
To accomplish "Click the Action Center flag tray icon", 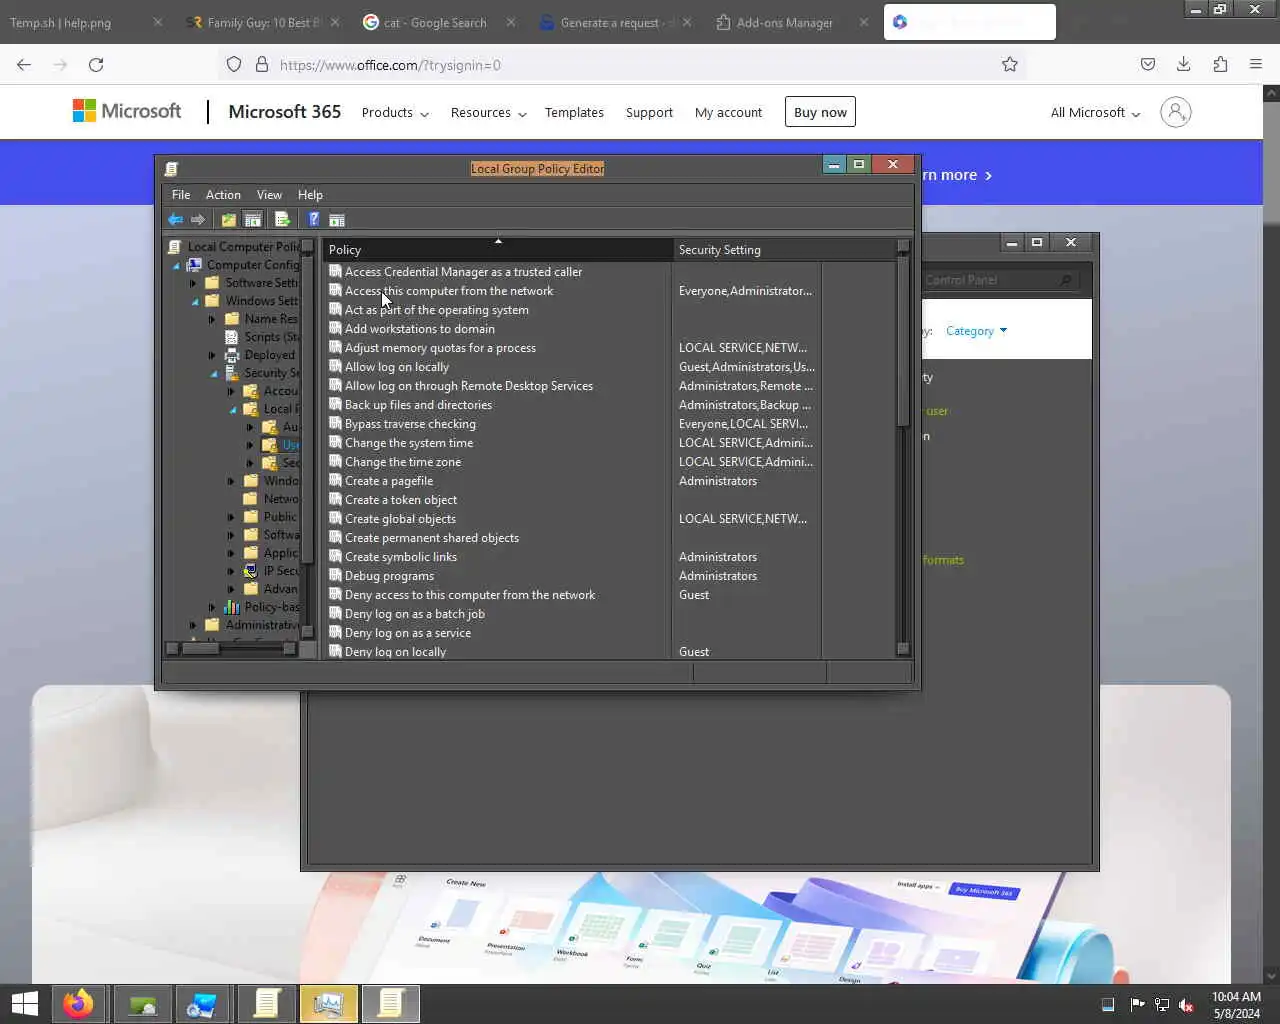I will [x=1137, y=1004].
